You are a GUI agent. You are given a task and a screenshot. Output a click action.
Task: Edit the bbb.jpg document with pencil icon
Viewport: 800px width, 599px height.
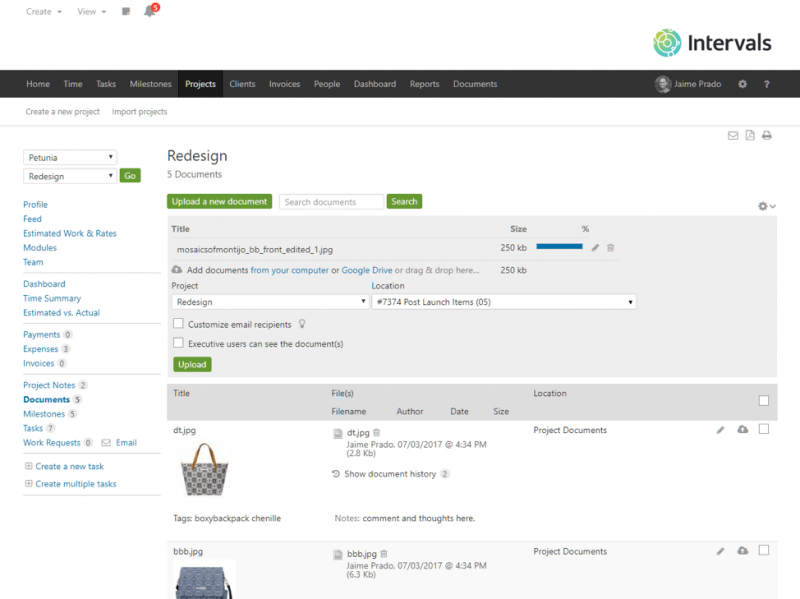click(720, 551)
